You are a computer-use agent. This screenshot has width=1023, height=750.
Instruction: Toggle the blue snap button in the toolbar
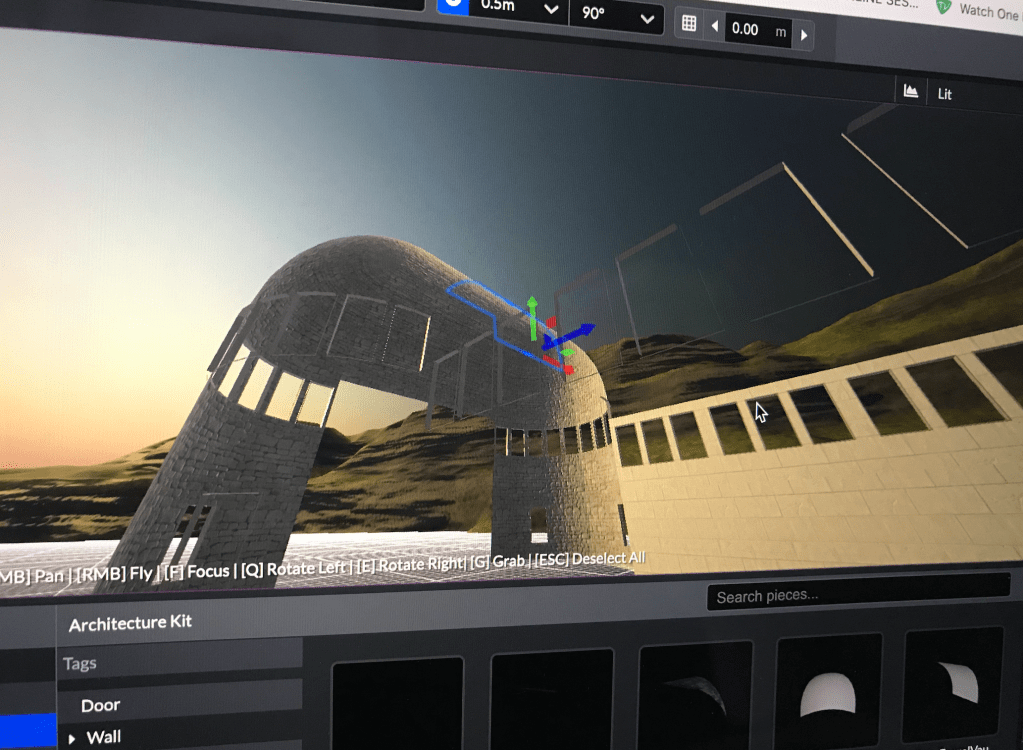(453, 4)
